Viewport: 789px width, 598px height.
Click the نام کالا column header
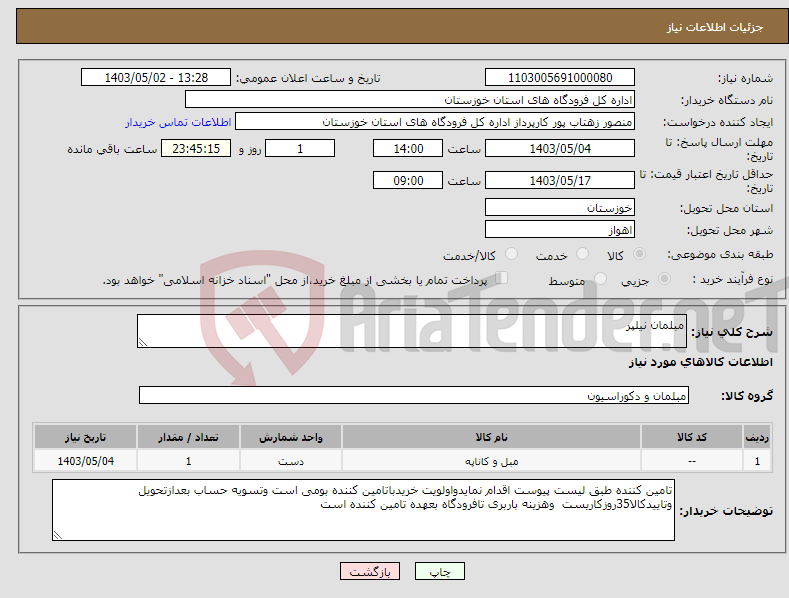[x=491, y=437]
